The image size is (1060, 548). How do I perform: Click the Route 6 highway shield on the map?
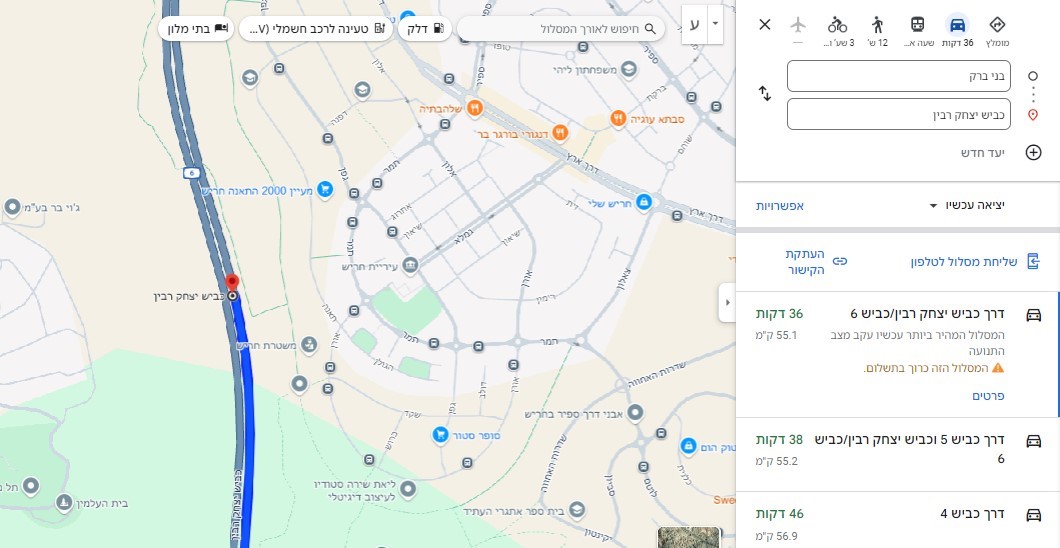point(191,174)
